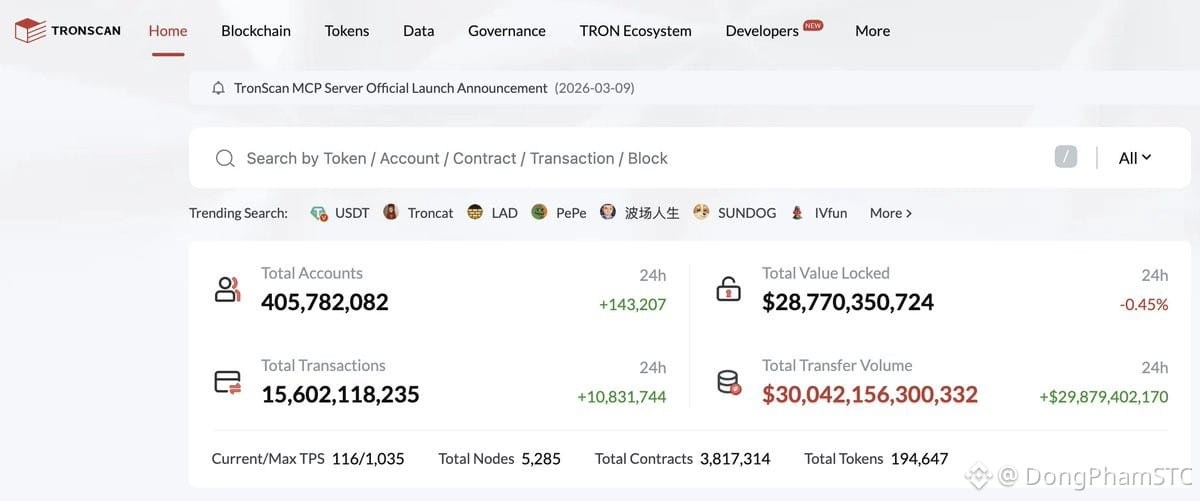The image size is (1200, 501).
Task: Click the search magnifier icon
Action: coord(226,158)
